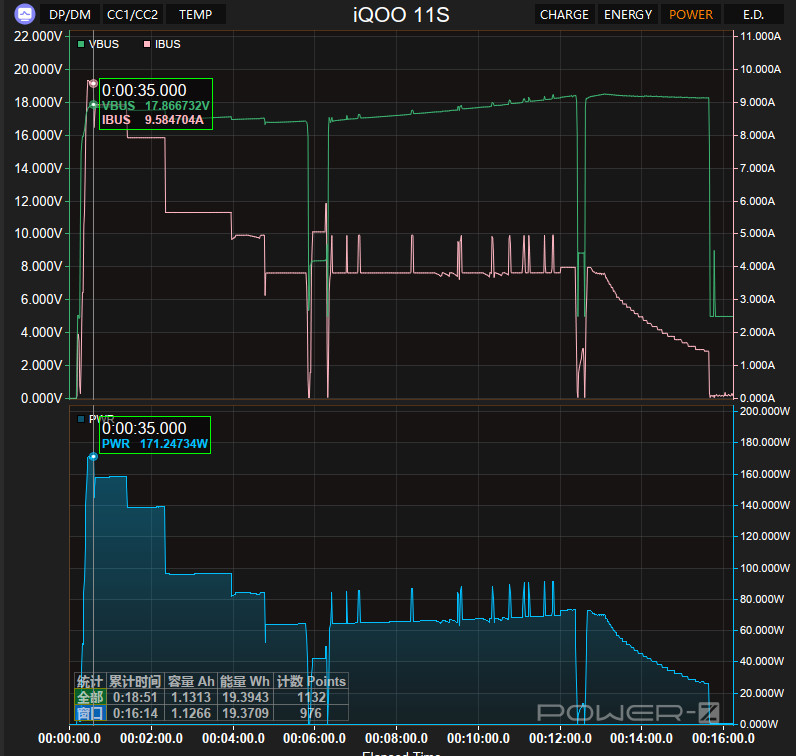
Task: Click the purple Power-Z app logo icon
Action: click(24, 14)
